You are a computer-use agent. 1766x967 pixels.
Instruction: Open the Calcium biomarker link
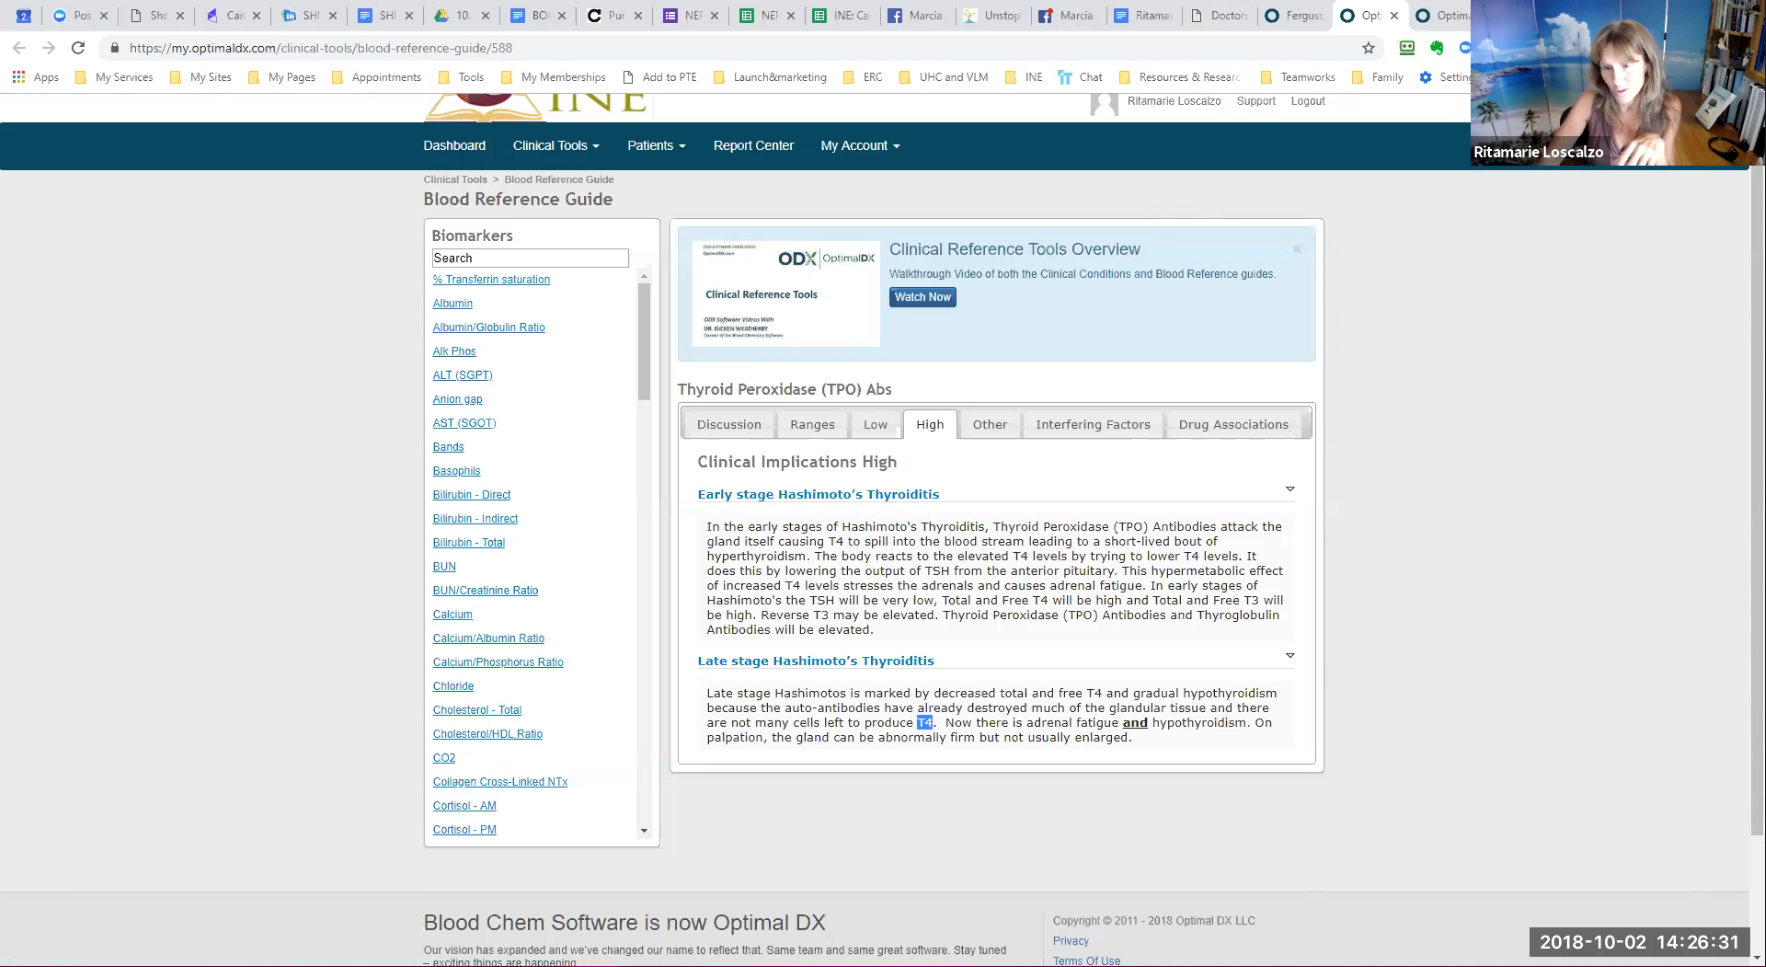pyautogui.click(x=452, y=615)
